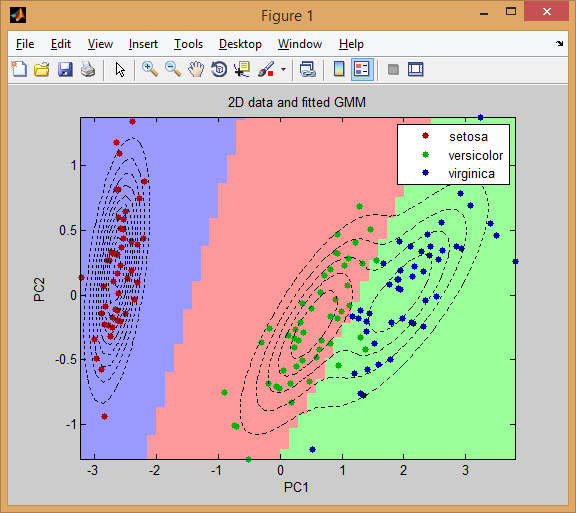The width and height of the screenshot is (576, 513).
Task: Toggle the Edit Plot arrow tool
Action: [120, 69]
